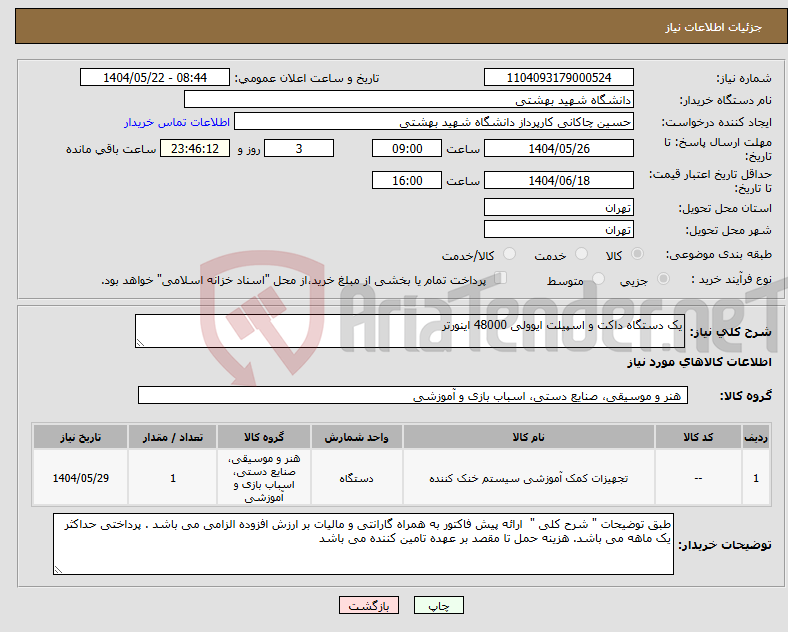
Task: Click the delivery province field تهران
Action: click(558, 207)
